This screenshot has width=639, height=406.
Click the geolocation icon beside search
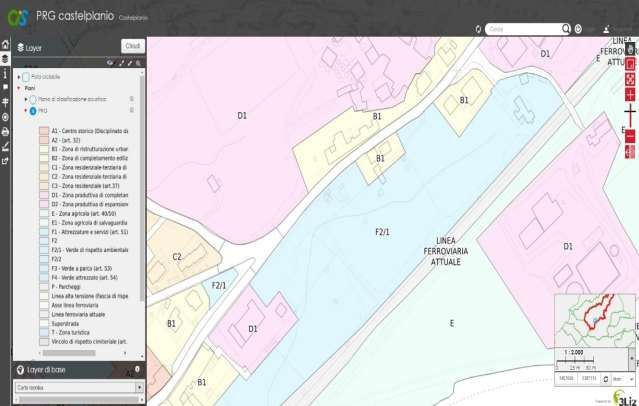pyautogui.click(x=578, y=29)
